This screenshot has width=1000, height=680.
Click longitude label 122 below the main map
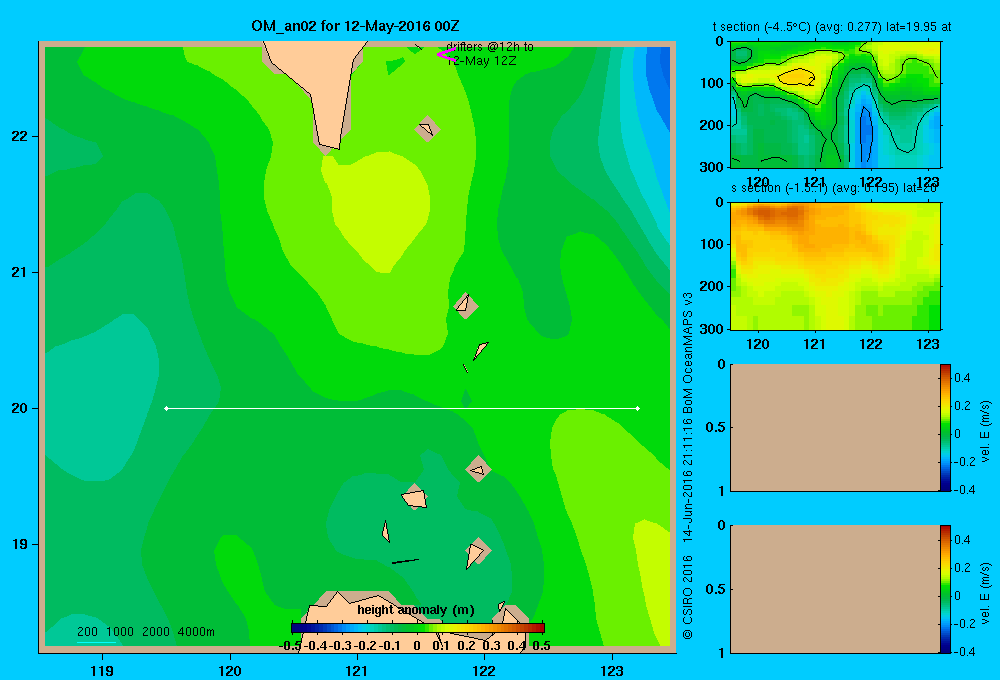pos(484,670)
